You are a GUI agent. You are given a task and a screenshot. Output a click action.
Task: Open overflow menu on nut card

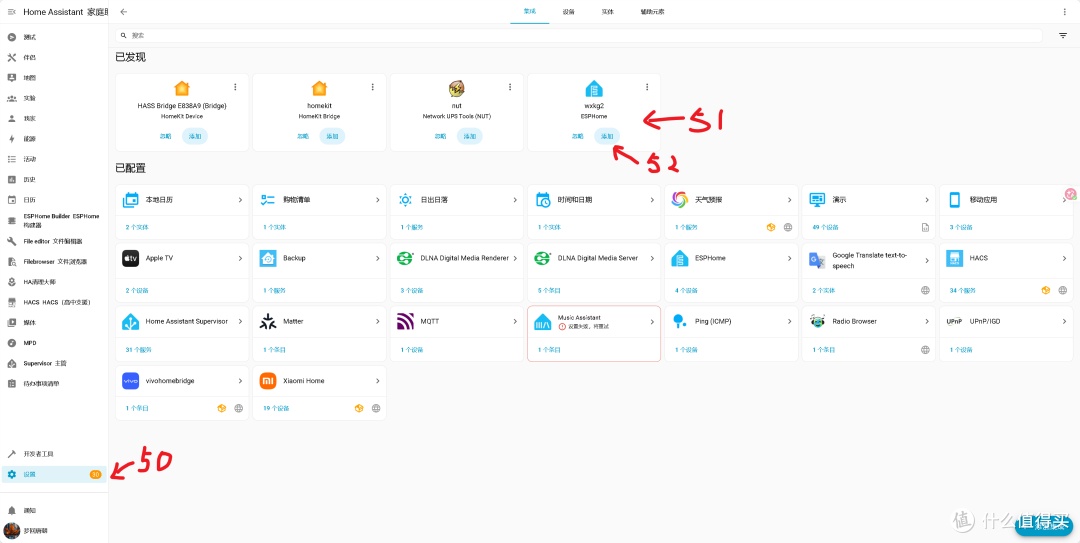(x=510, y=87)
